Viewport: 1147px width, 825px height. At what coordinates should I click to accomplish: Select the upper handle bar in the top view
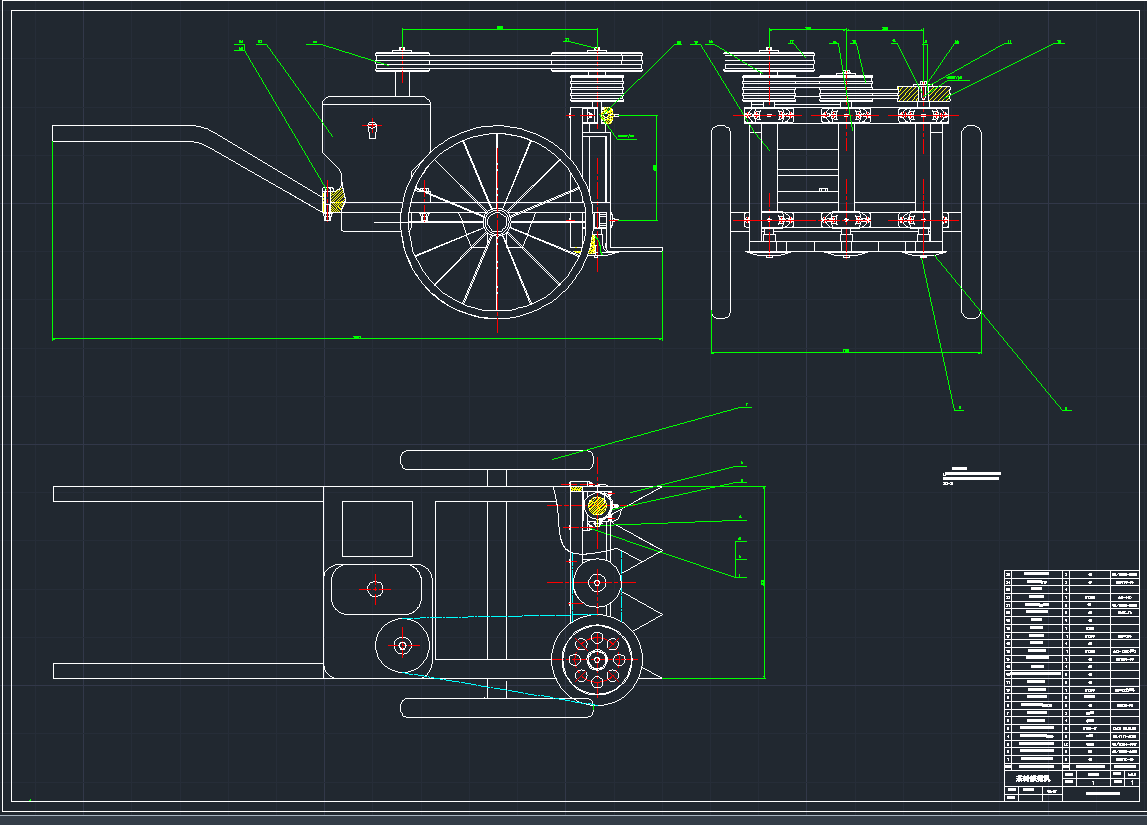tap(188, 494)
